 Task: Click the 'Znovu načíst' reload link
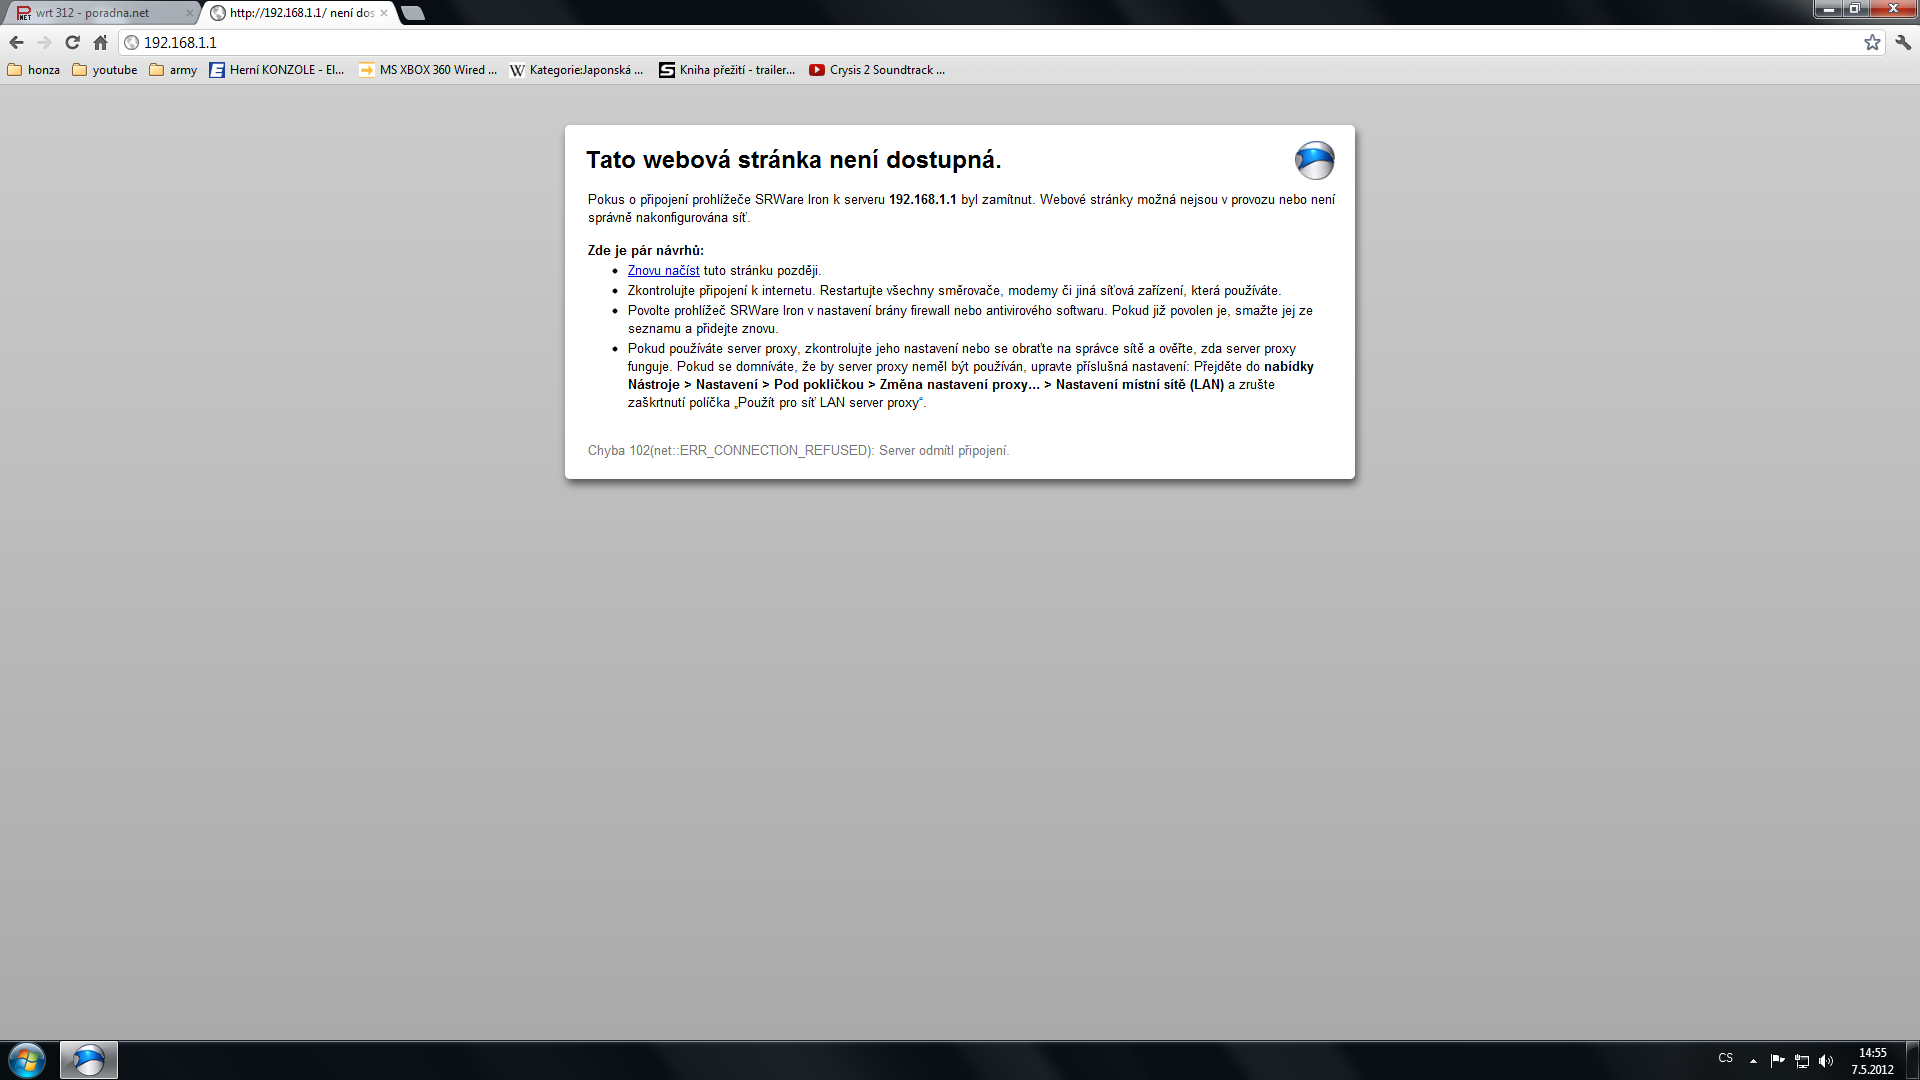coord(663,271)
